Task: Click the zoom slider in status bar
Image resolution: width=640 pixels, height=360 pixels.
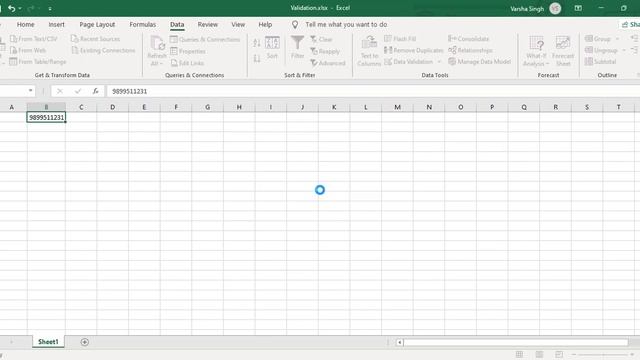Action: pyautogui.click(x=603, y=355)
